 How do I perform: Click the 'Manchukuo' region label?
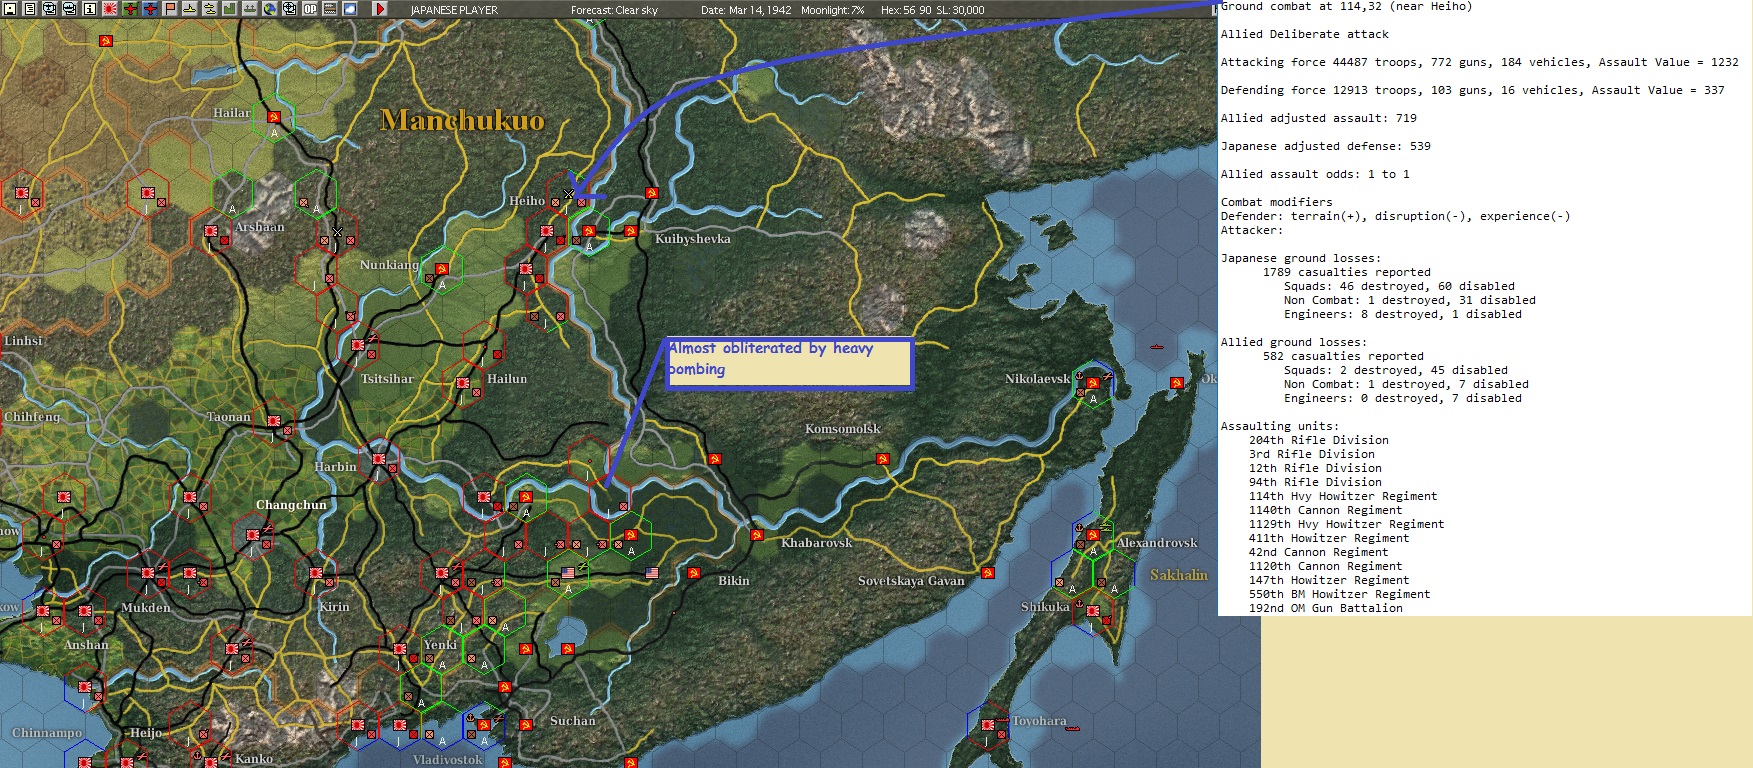pos(463,120)
